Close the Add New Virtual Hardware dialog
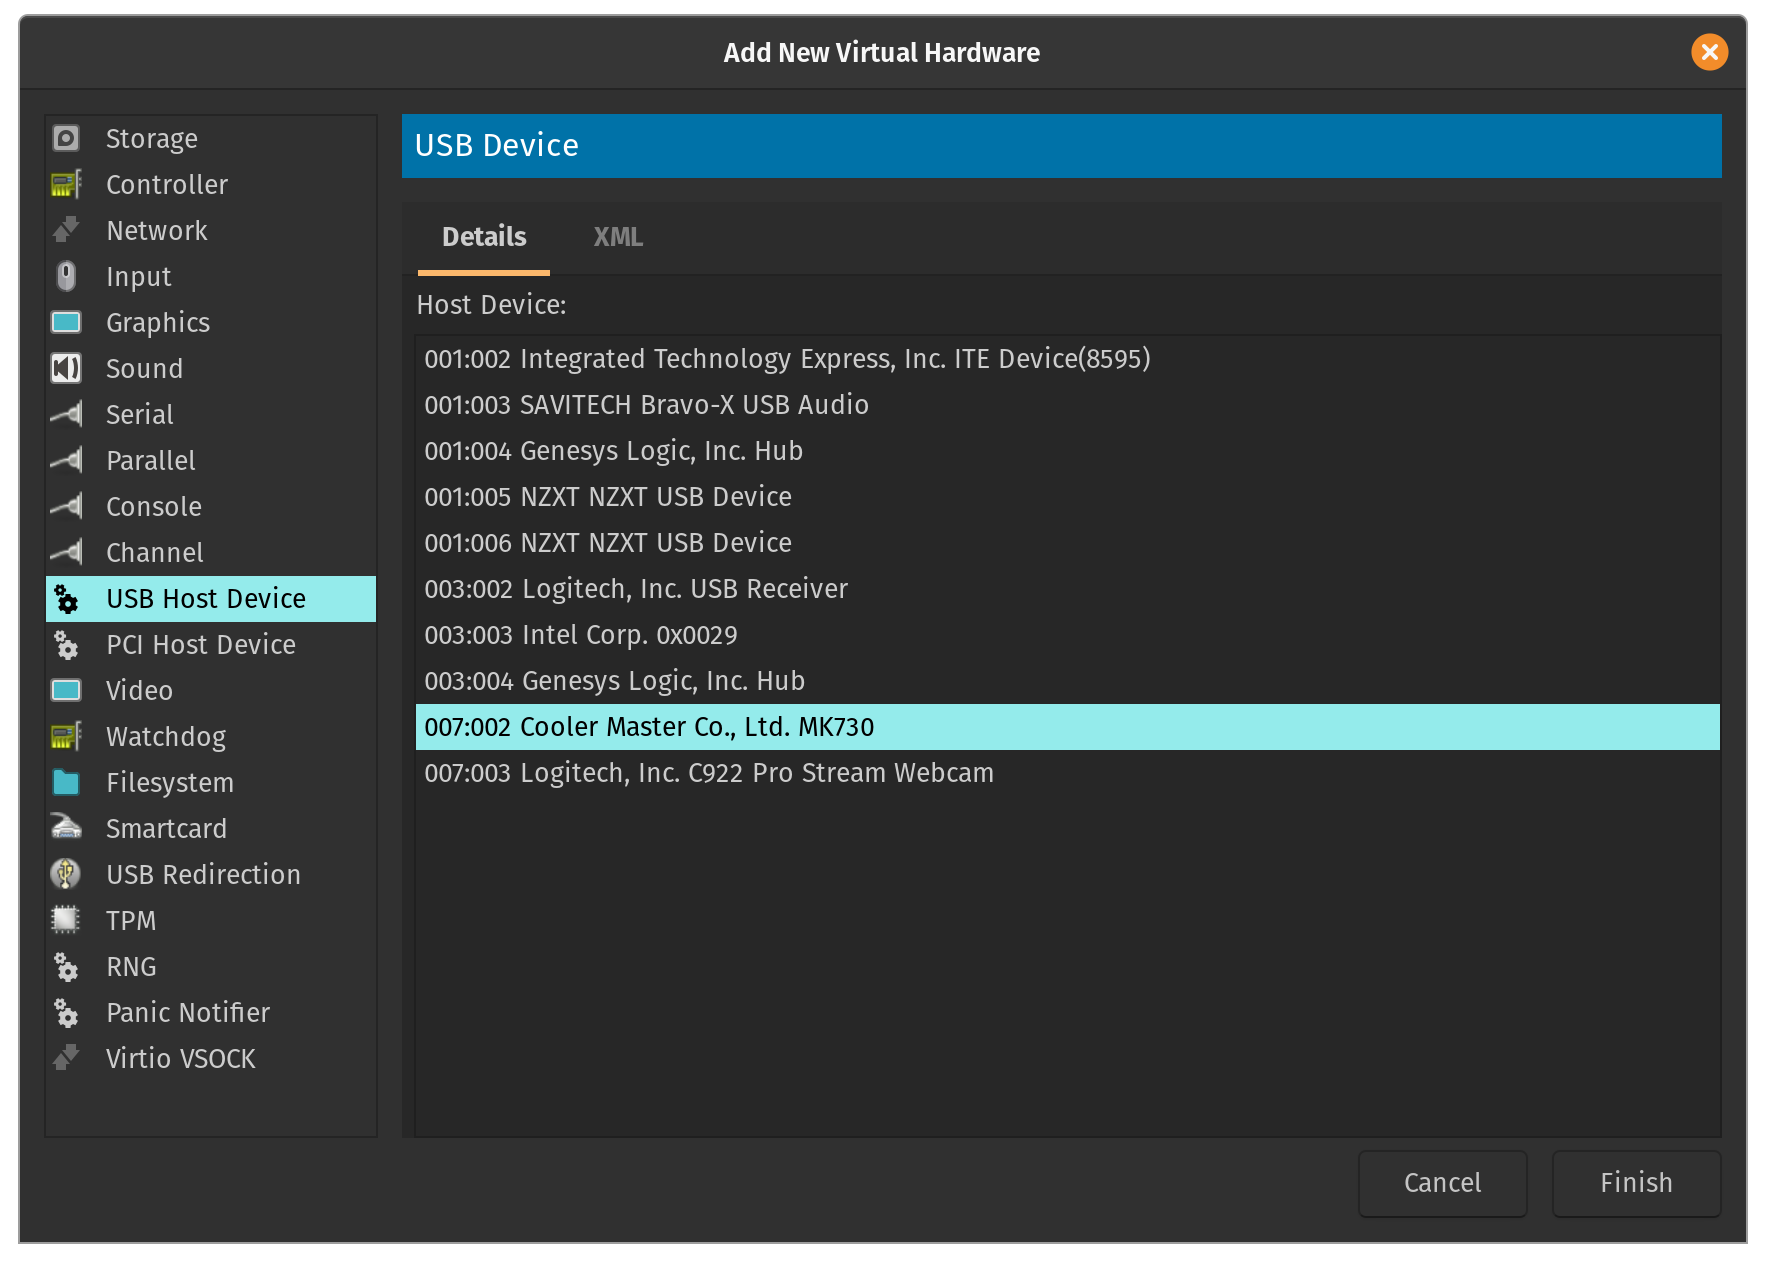 click(1710, 52)
